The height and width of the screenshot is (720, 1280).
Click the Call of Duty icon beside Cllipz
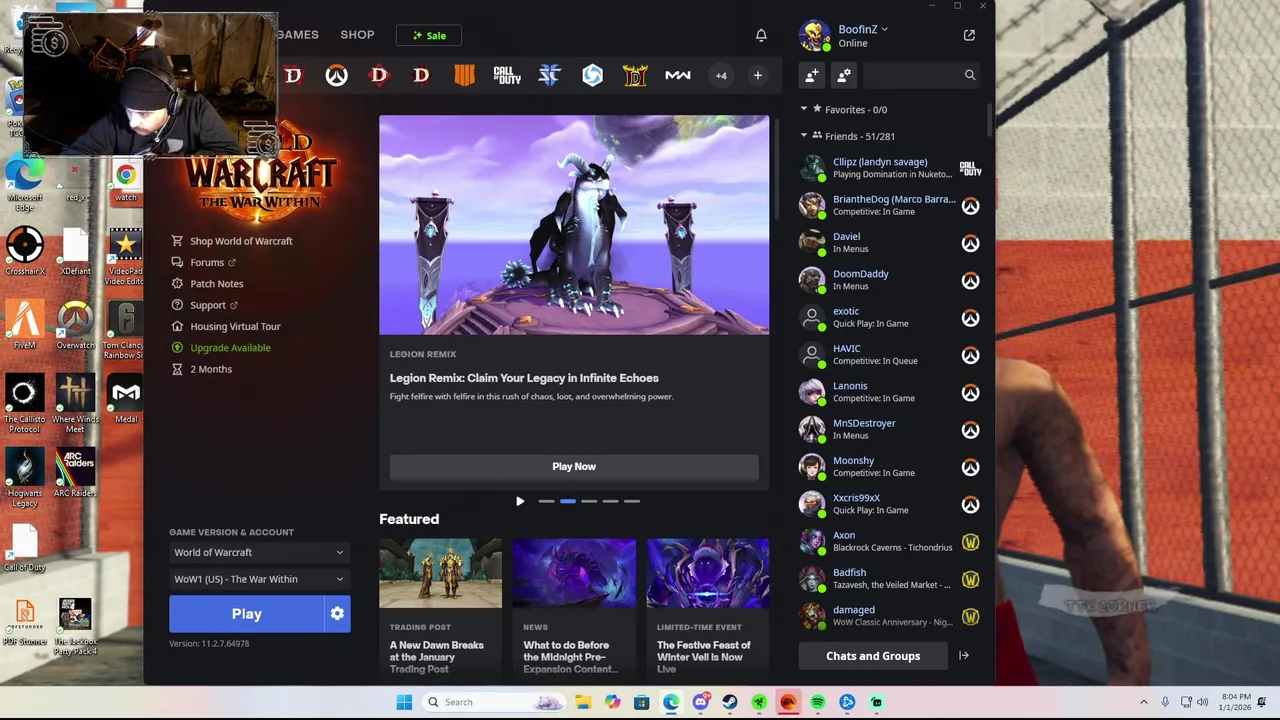(x=970, y=168)
